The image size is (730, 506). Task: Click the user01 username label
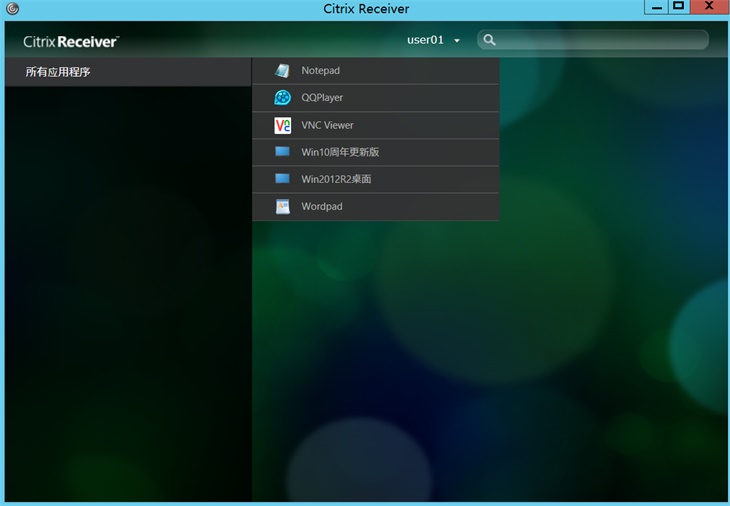pyautogui.click(x=425, y=40)
